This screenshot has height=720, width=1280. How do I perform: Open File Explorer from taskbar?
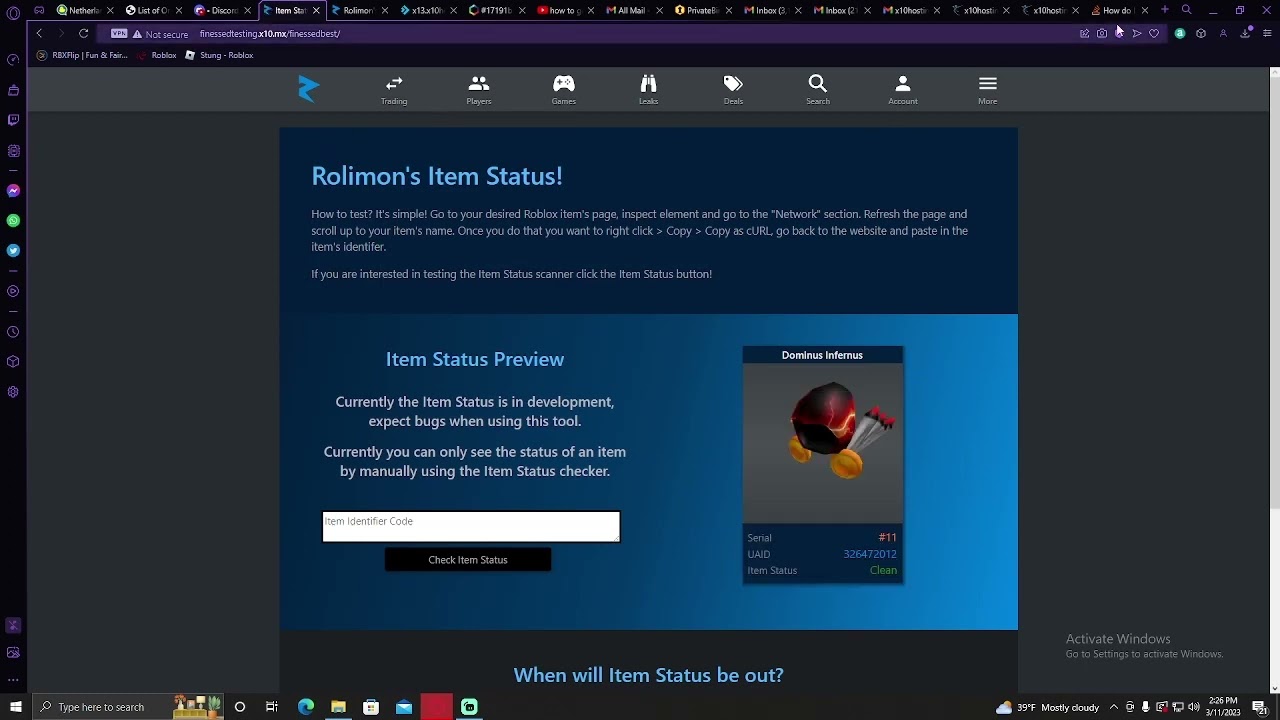(339, 707)
